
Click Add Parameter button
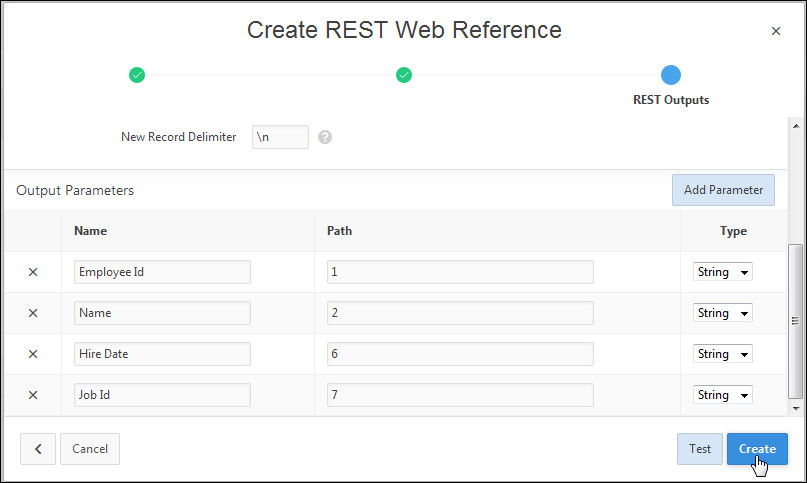pyautogui.click(x=723, y=190)
